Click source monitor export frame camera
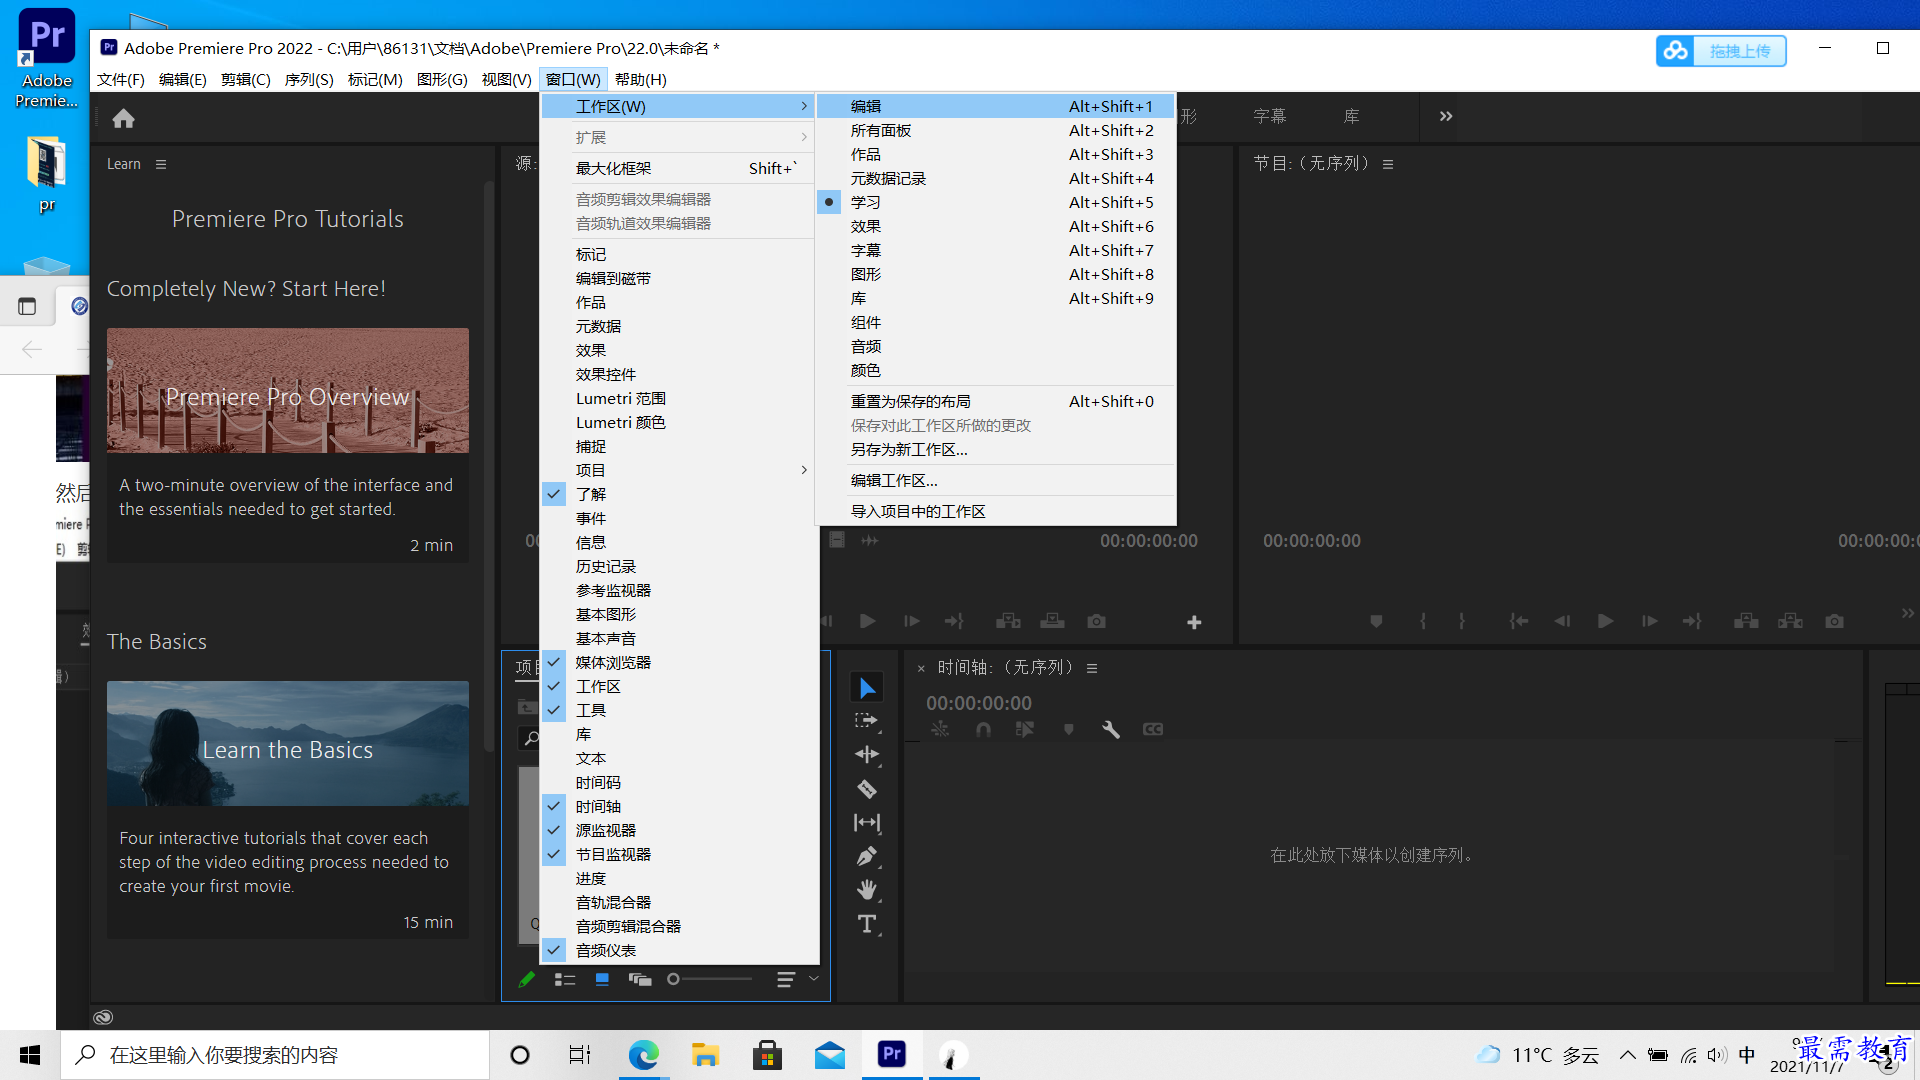Image resolution: width=1920 pixels, height=1080 pixels. click(1097, 621)
